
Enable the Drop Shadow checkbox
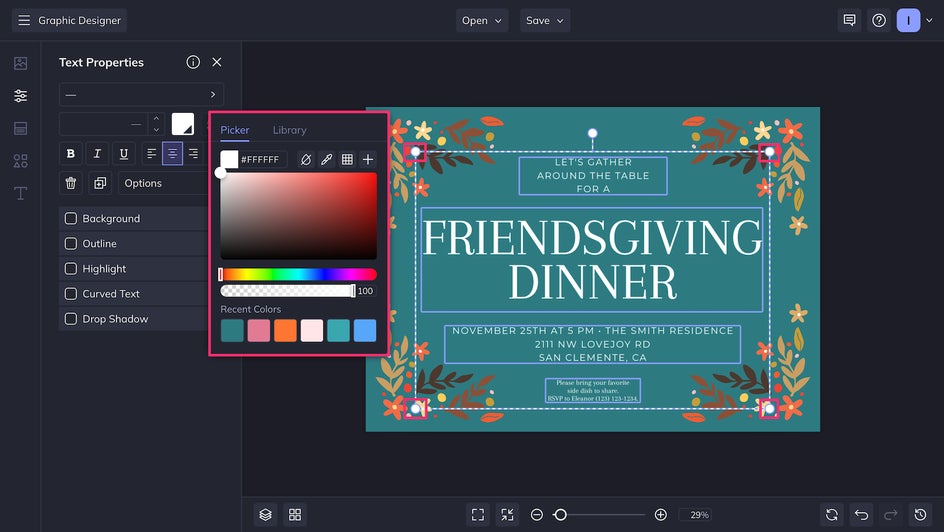click(x=70, y=319)
